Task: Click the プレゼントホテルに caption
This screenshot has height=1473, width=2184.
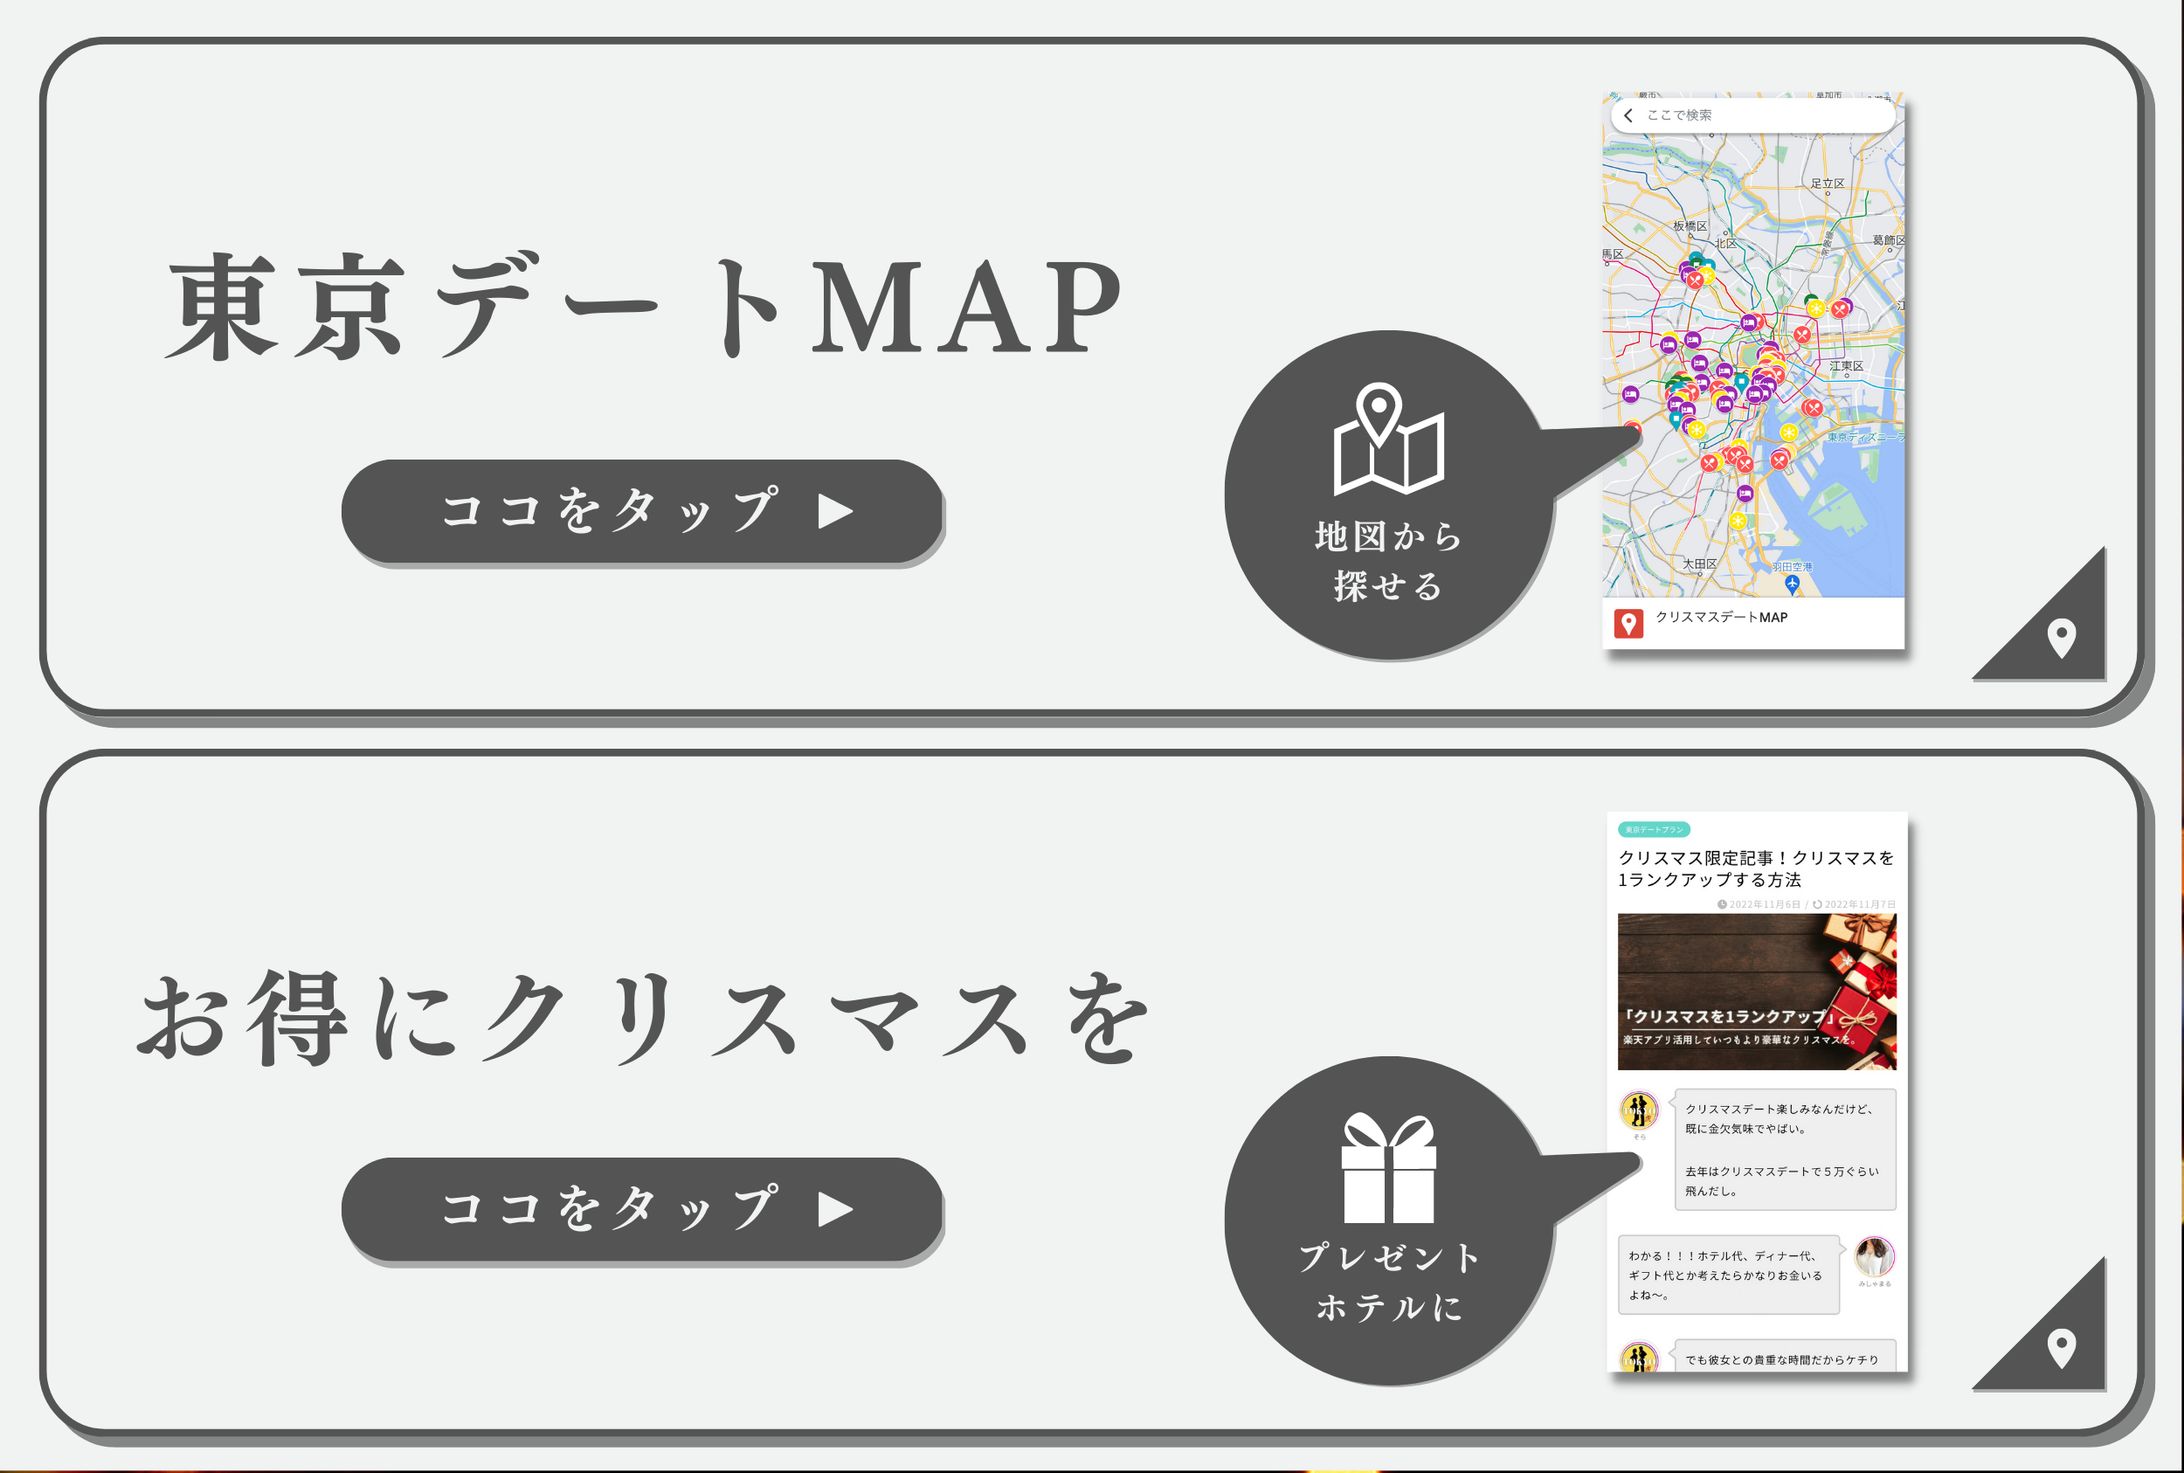Action: pyautogui.click(x=1388, y=1282)
